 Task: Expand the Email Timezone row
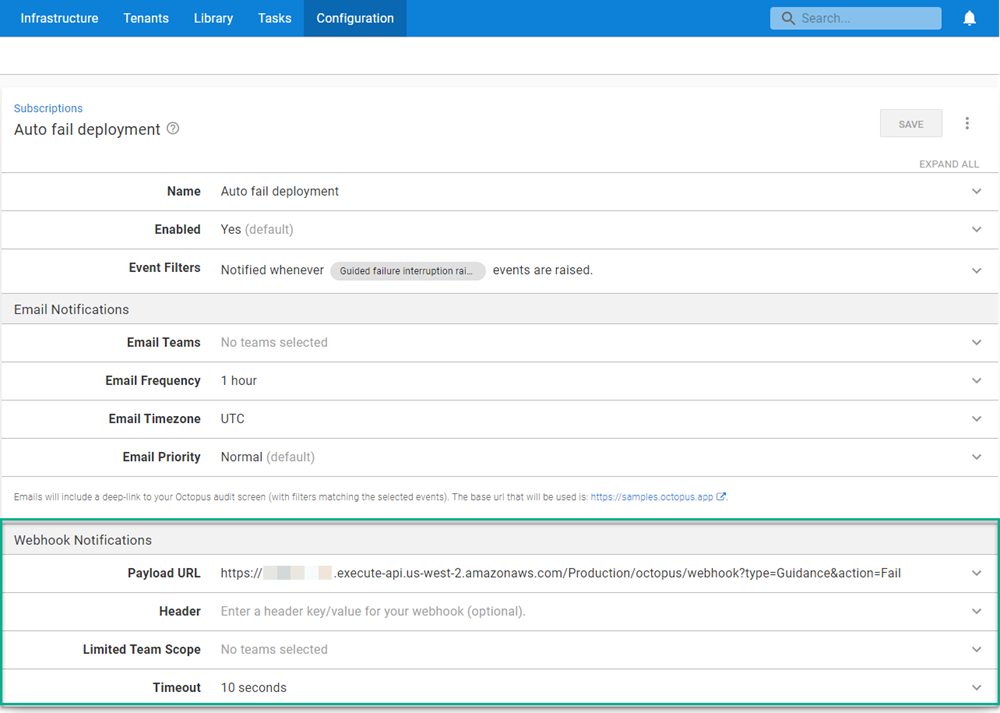(977, 419)
